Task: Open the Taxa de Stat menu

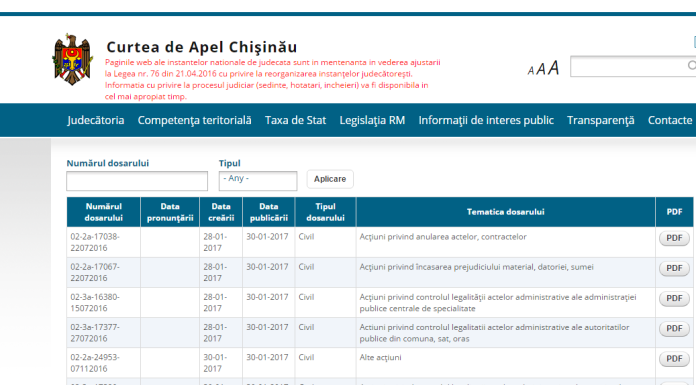Action: 295,120
